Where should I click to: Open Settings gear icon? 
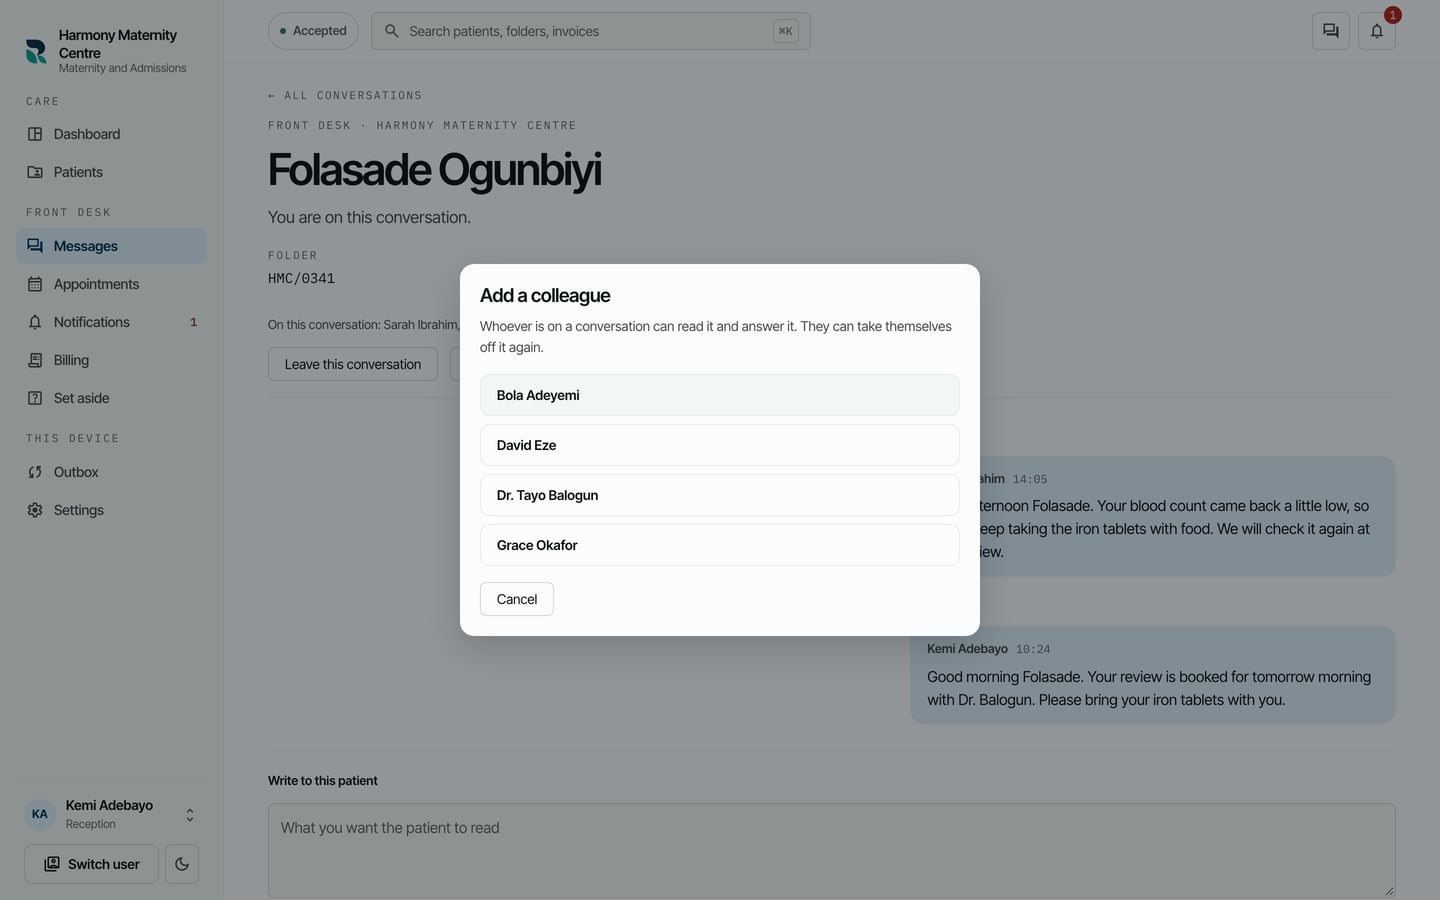click(35, 510)
